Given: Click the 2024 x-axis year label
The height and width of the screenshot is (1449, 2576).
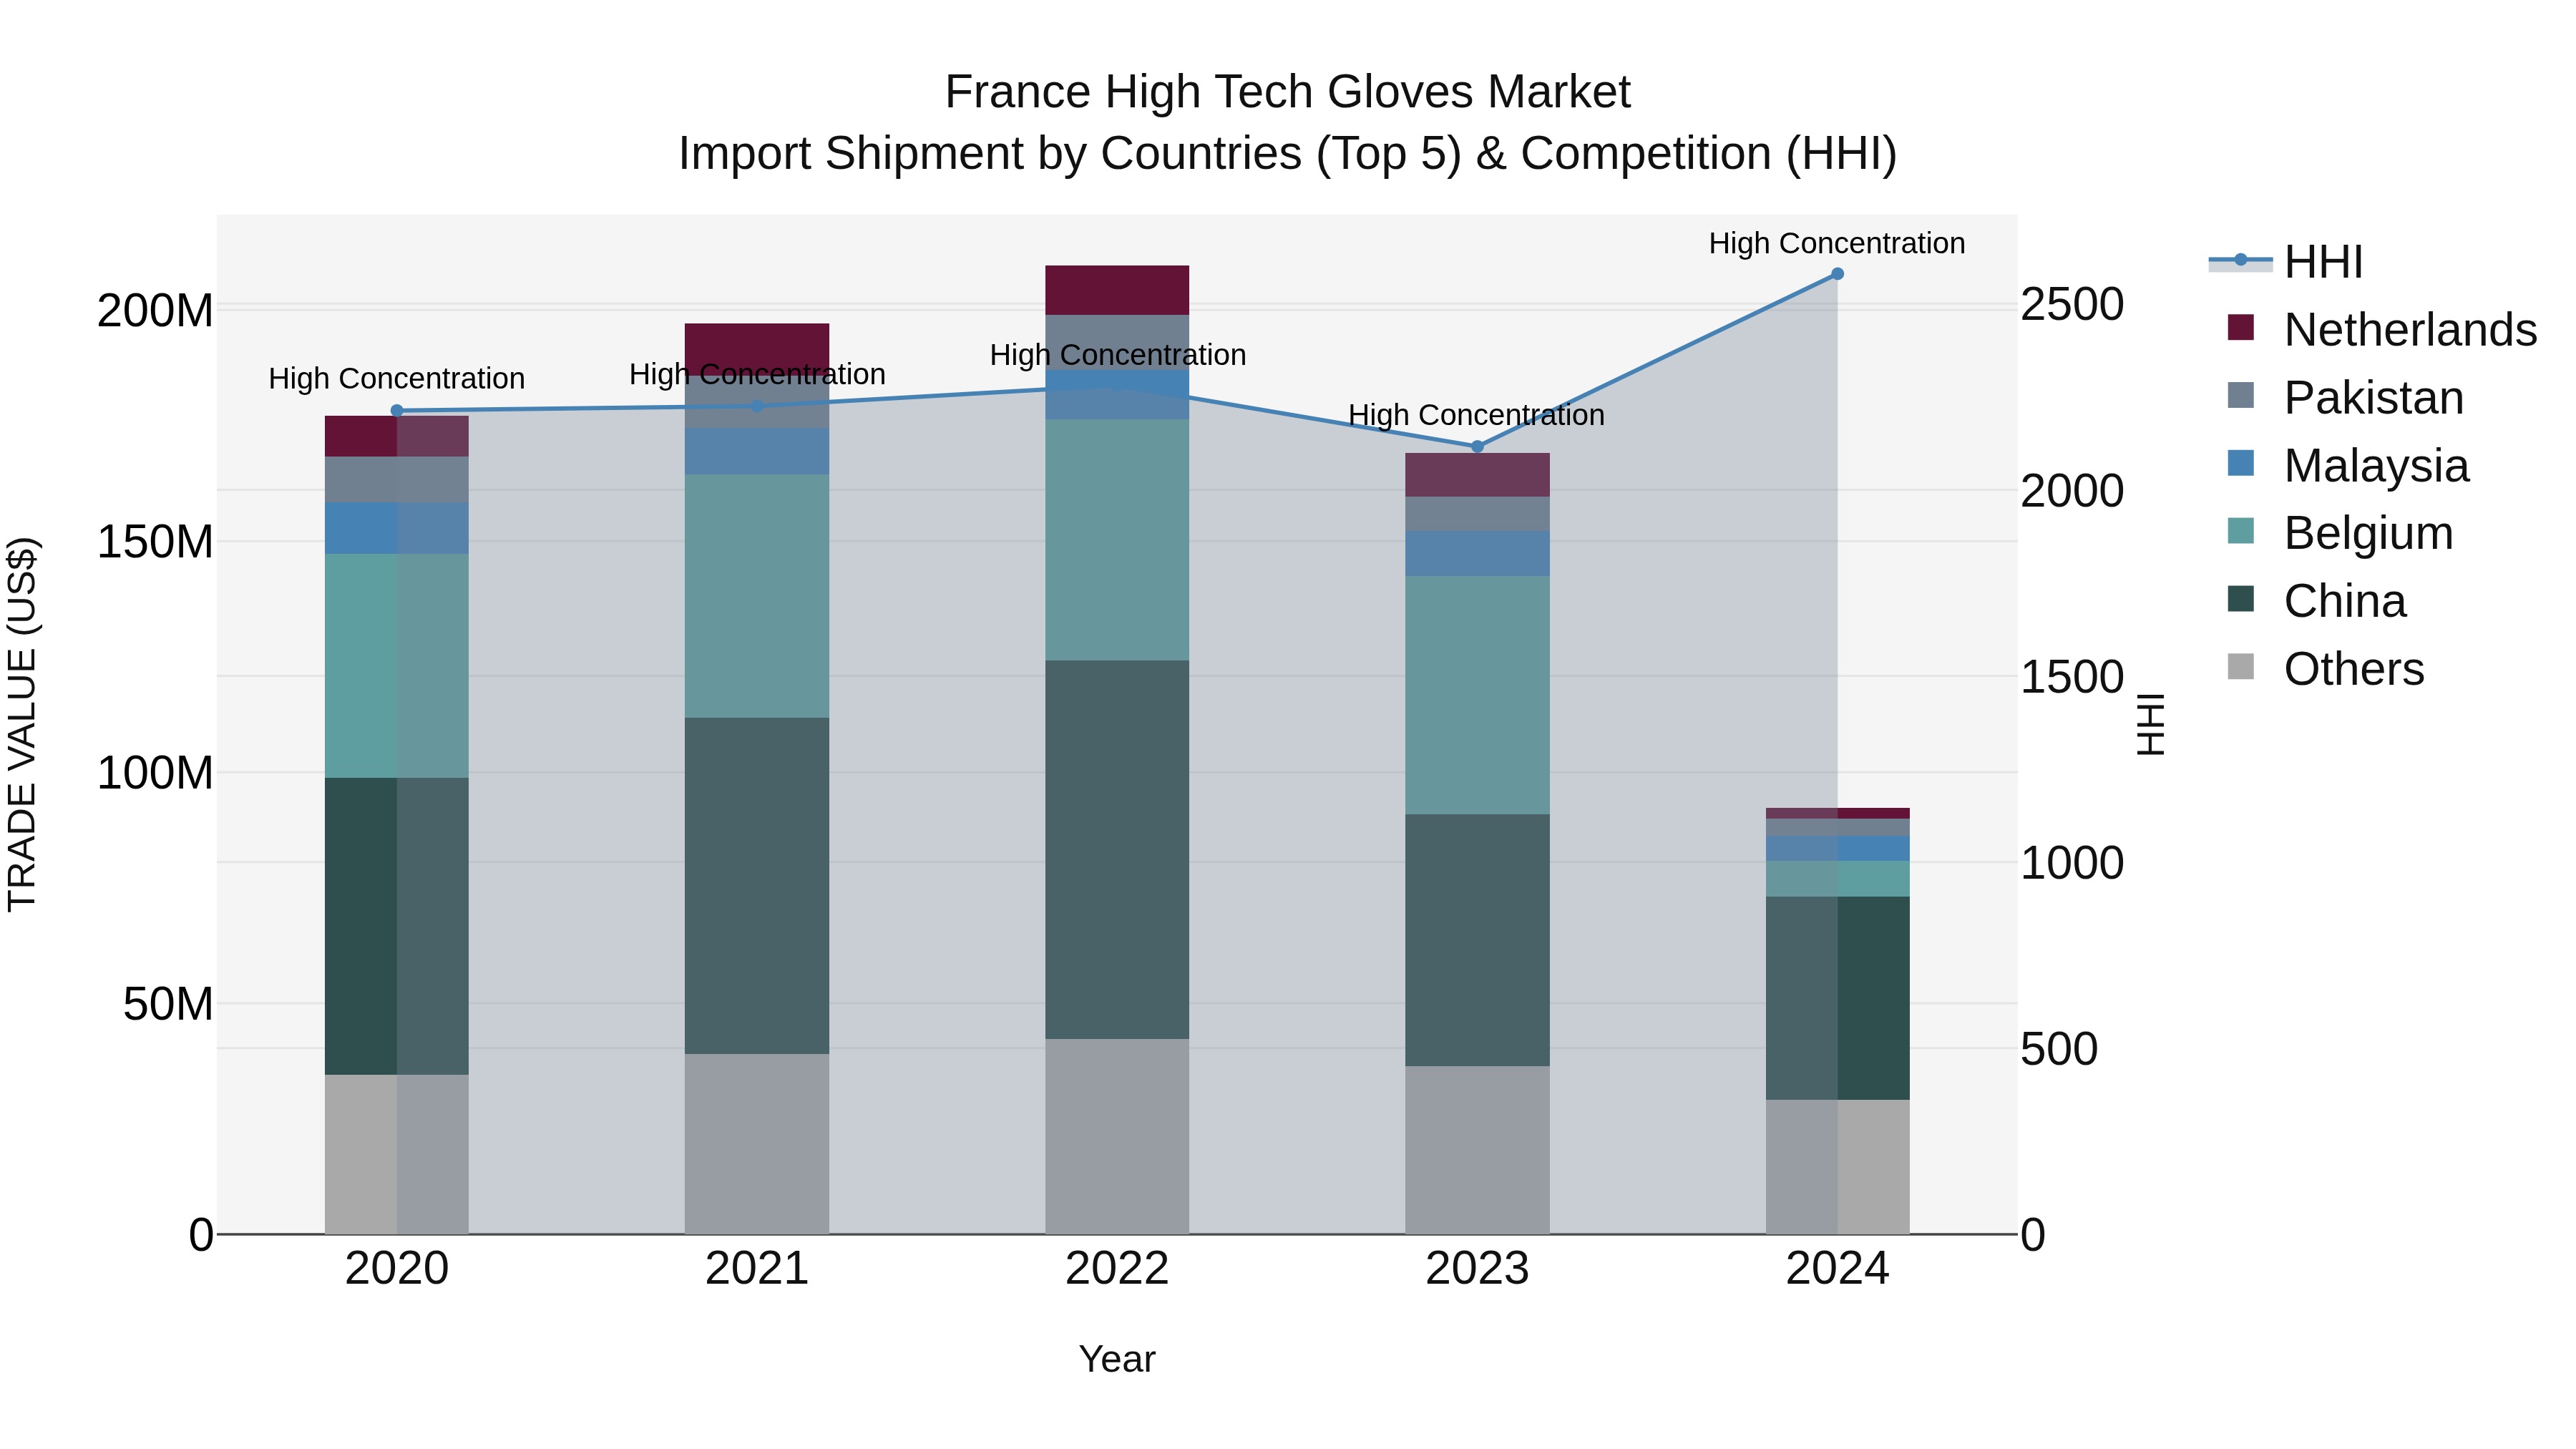Looking at the screenshot, I should (x=1837, y=1270).
